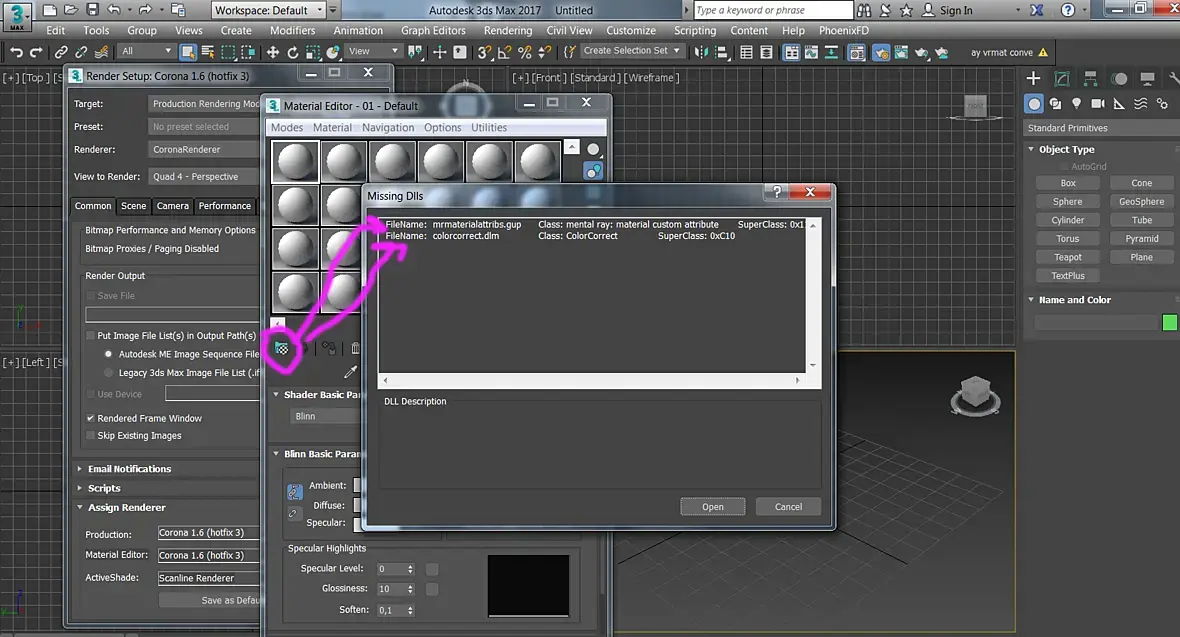The image size is (1180, 637).
Task: Click the Mirror tool icon
Action: [x=701, y=52]
